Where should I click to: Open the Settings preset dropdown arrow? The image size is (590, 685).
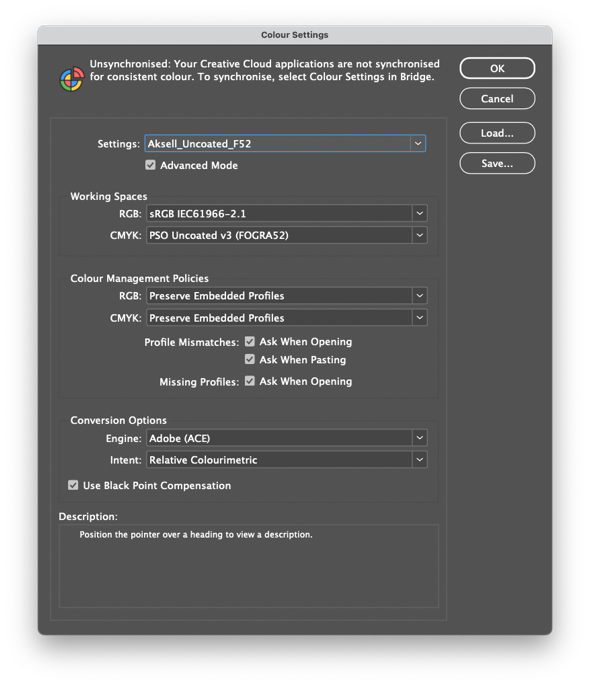tap(418, 143)
